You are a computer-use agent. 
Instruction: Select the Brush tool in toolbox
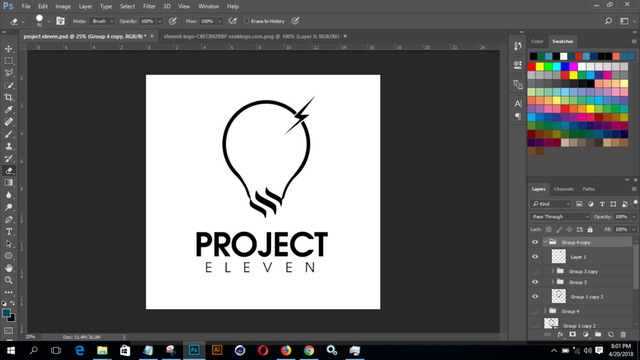(x=9, y=134)
